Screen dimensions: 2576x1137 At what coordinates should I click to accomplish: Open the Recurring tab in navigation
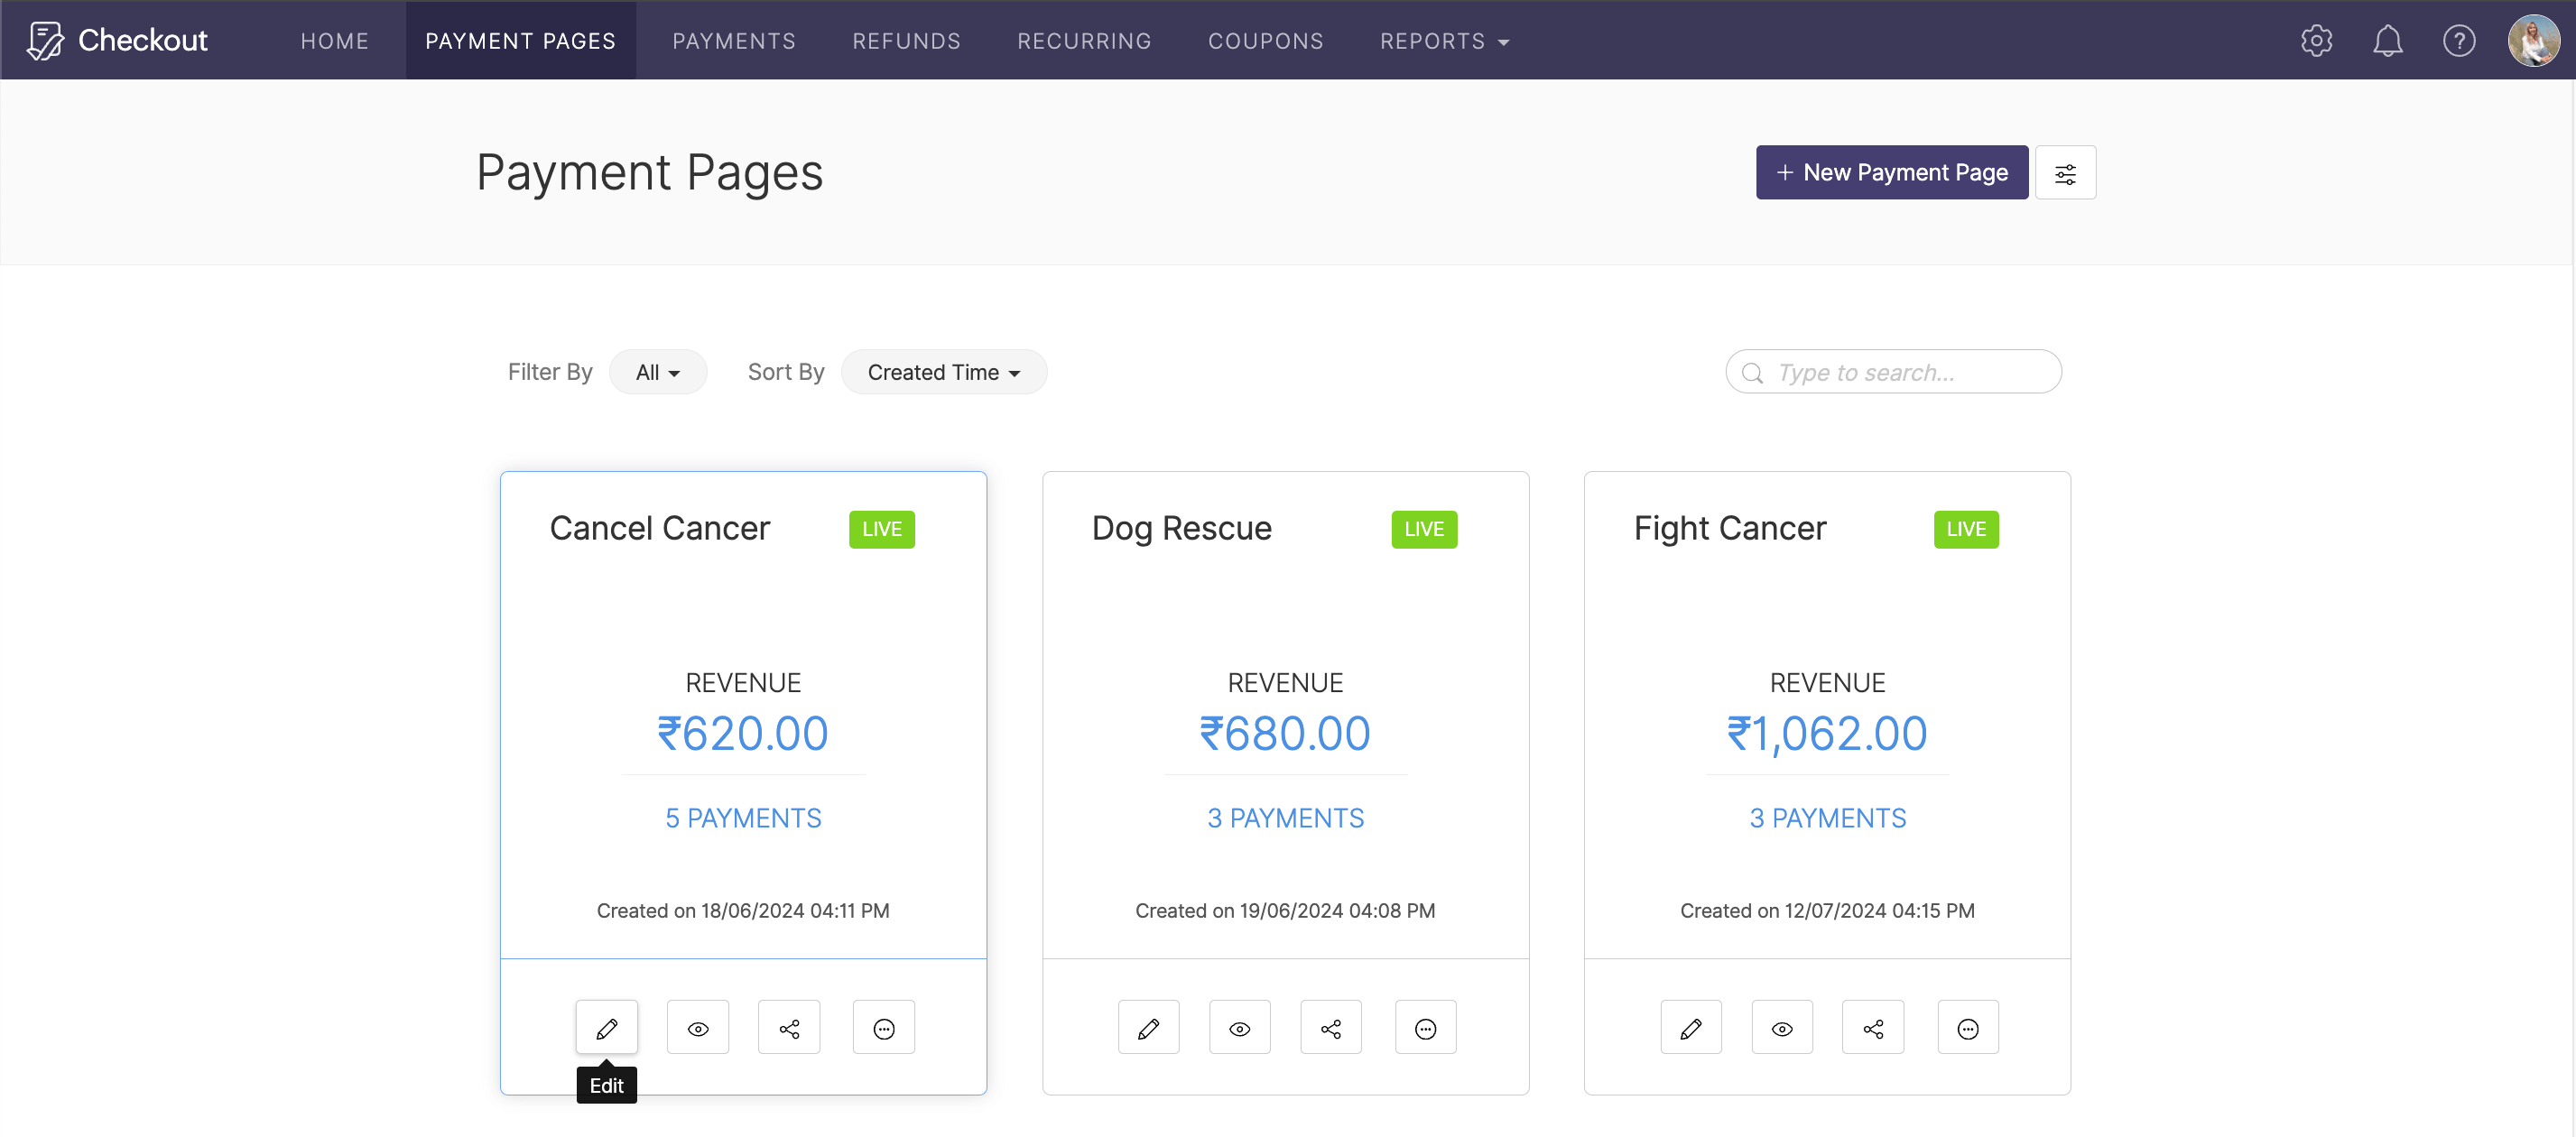click(x=1084, y=40)
